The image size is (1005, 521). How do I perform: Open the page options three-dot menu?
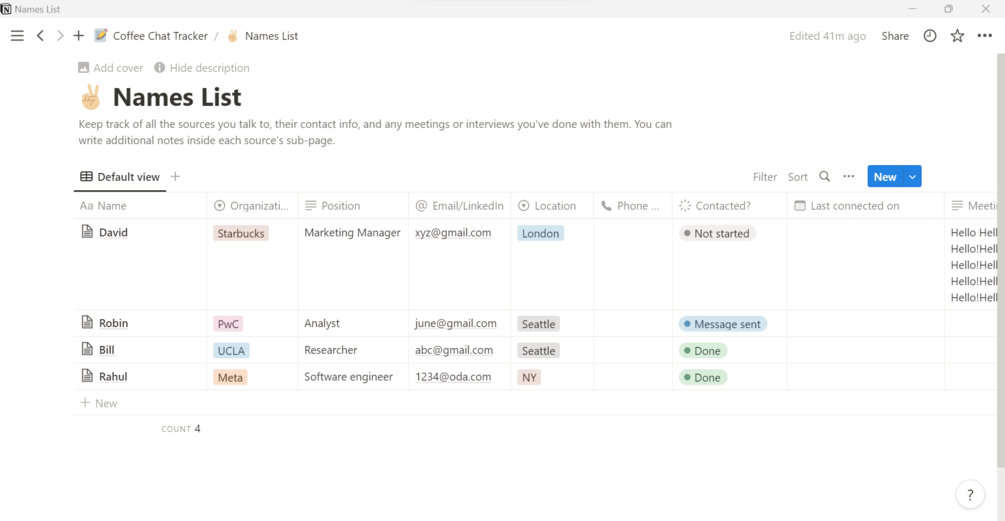985,36
